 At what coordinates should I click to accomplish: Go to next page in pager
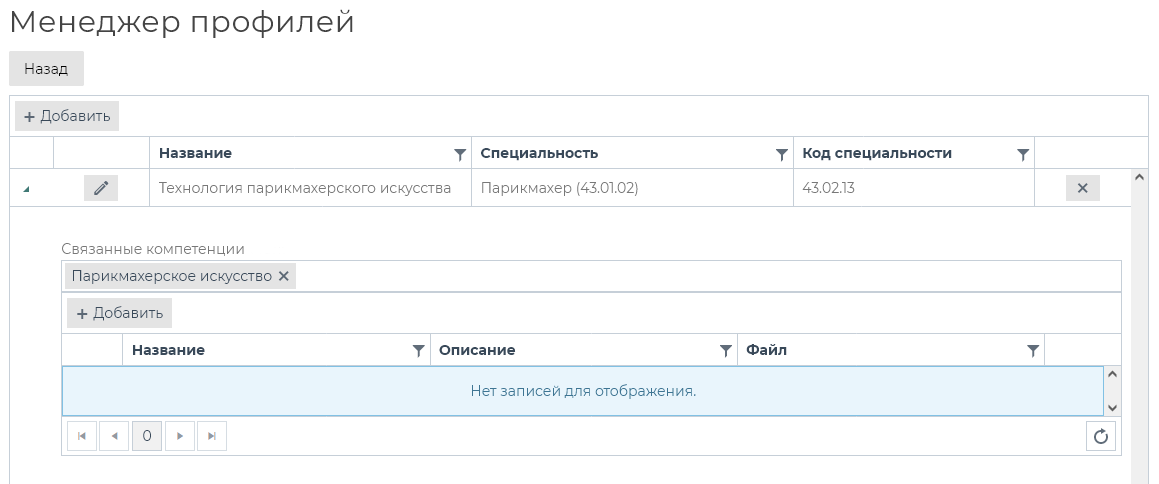(179, 436)
